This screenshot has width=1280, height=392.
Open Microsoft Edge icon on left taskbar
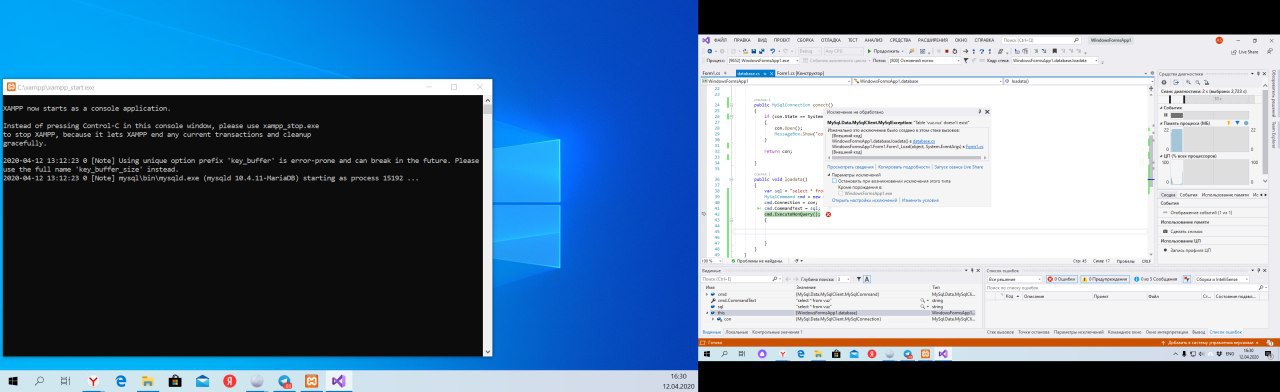pyautogui.click(x=121, y=381)
